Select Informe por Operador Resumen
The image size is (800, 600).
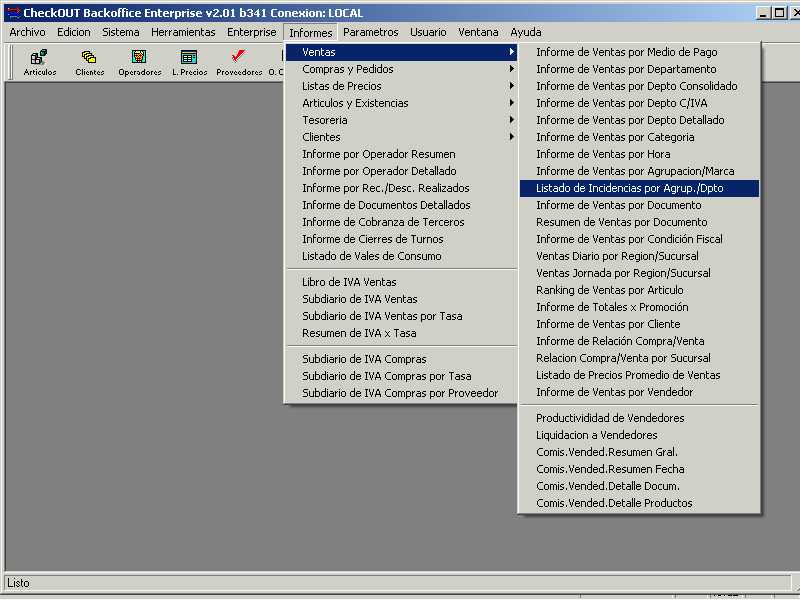pos(401,154)
